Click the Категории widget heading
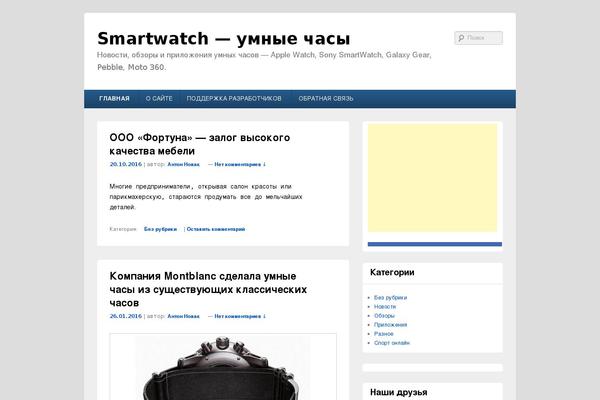Image resolution: width=600 pixels, height=400 pixels. (x=392, y=273)
